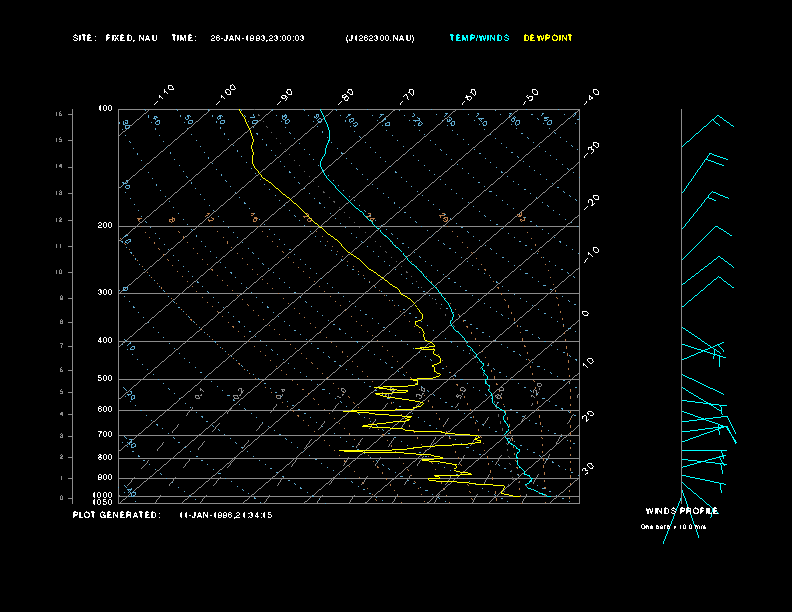Click the -20 temperature label on right edge
Screen dimensions: 792x612
591,202
